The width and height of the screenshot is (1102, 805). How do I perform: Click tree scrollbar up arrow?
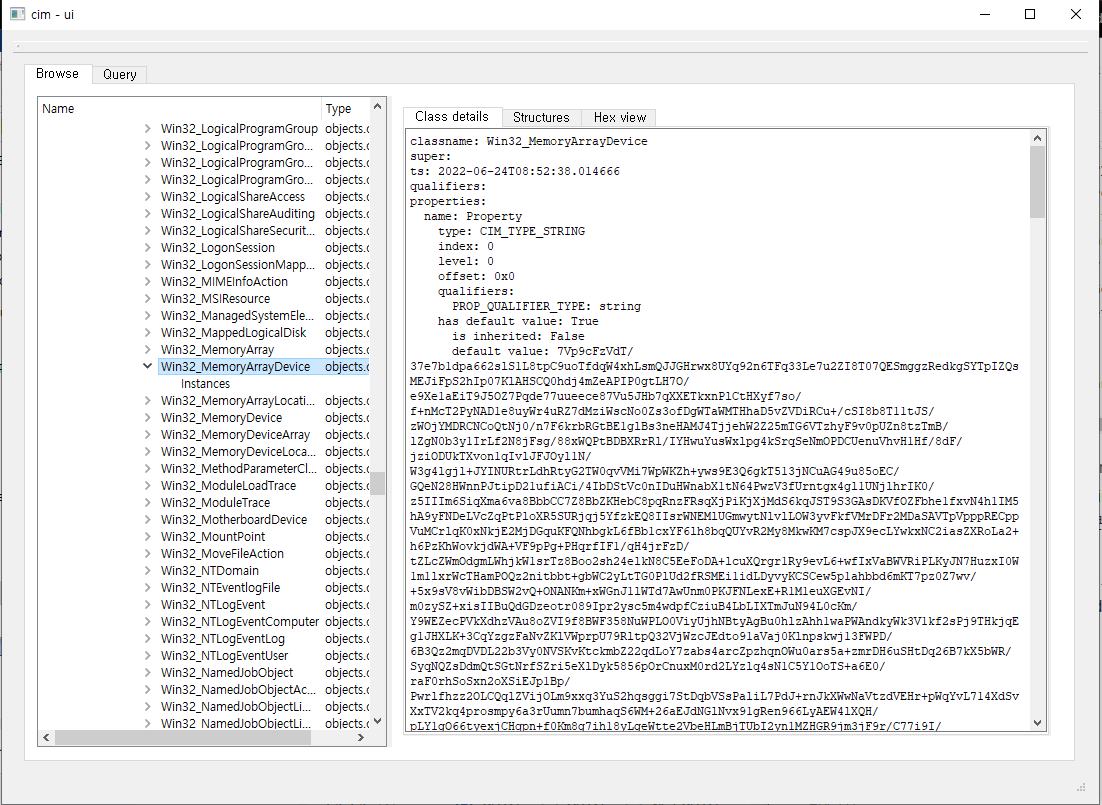point(377,106)
